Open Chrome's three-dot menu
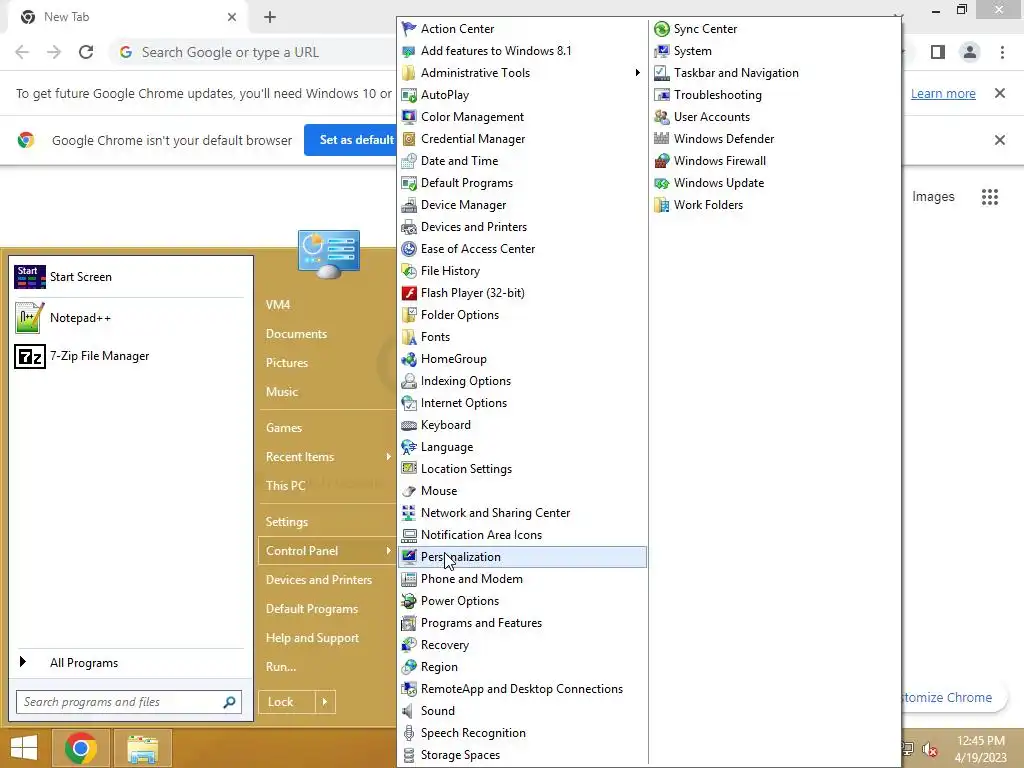1024x768 pixels. point(1002,52)
